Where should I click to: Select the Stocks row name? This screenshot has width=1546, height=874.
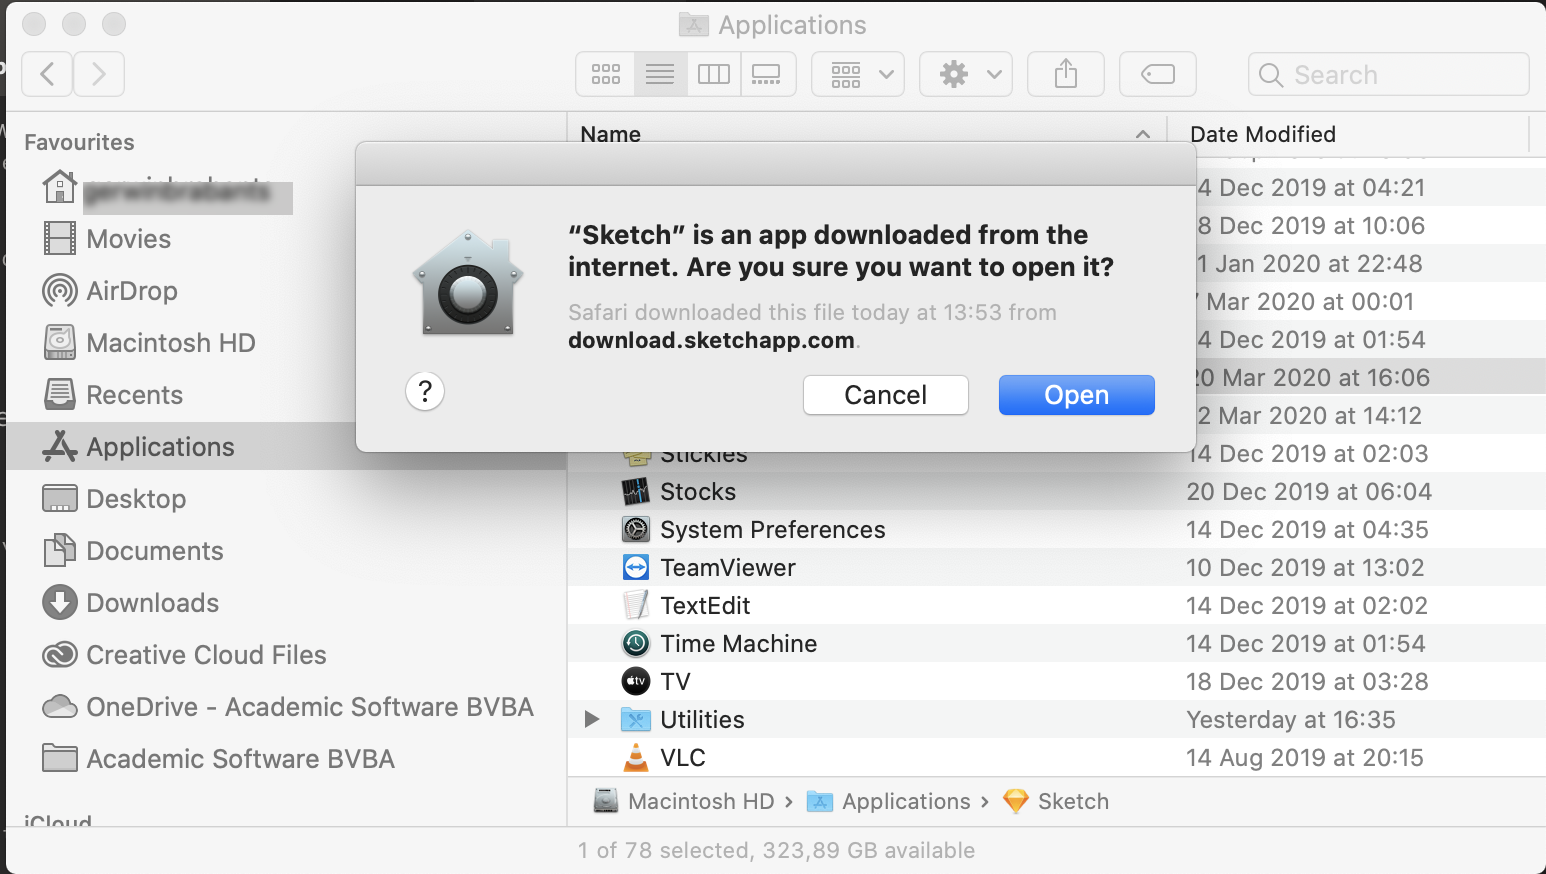click(698, 492)
